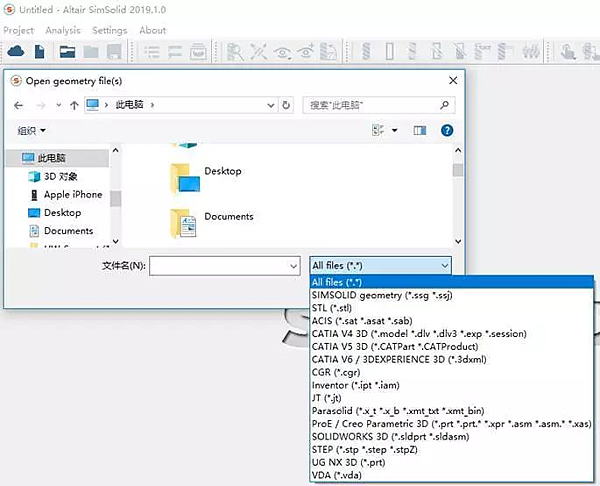Go up one folder level arrow
Image resolution: width=600 pixels, height=486 pixels.
click(74, 105)
